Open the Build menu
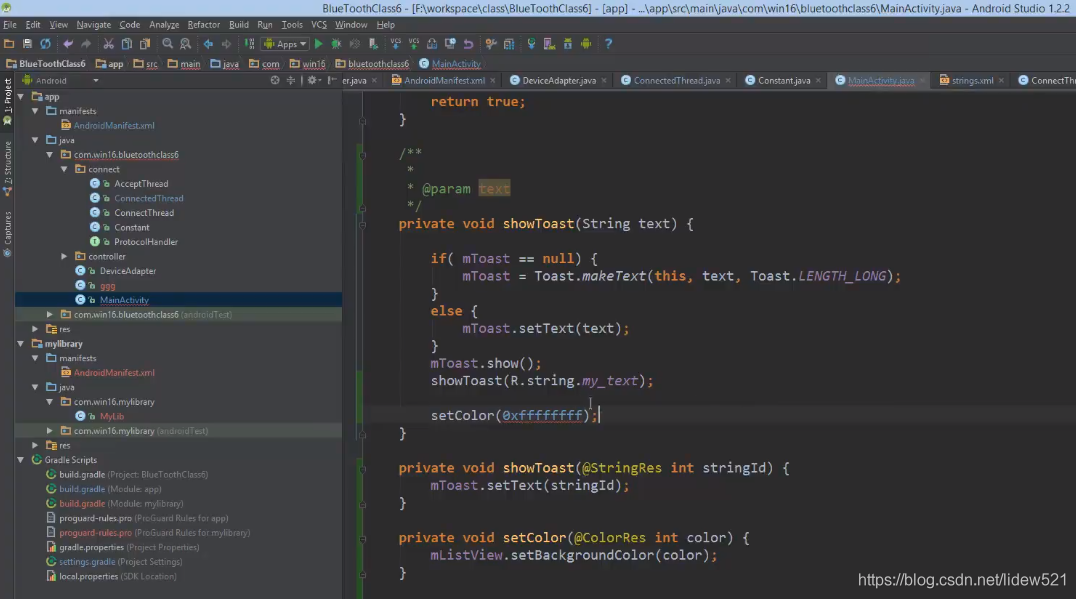Viewport: 1076px width, 599px height. click(238, 23)
